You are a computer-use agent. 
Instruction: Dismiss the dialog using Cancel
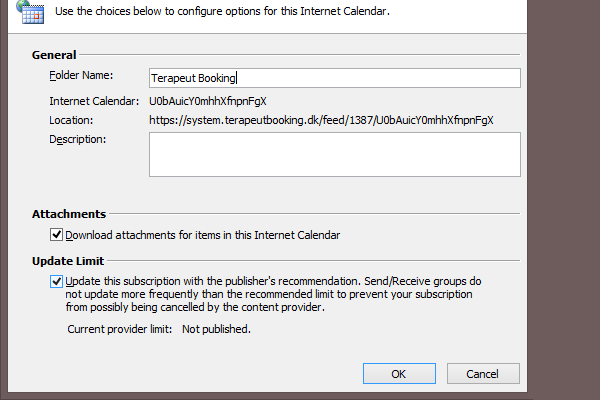(x=483, y=374)
